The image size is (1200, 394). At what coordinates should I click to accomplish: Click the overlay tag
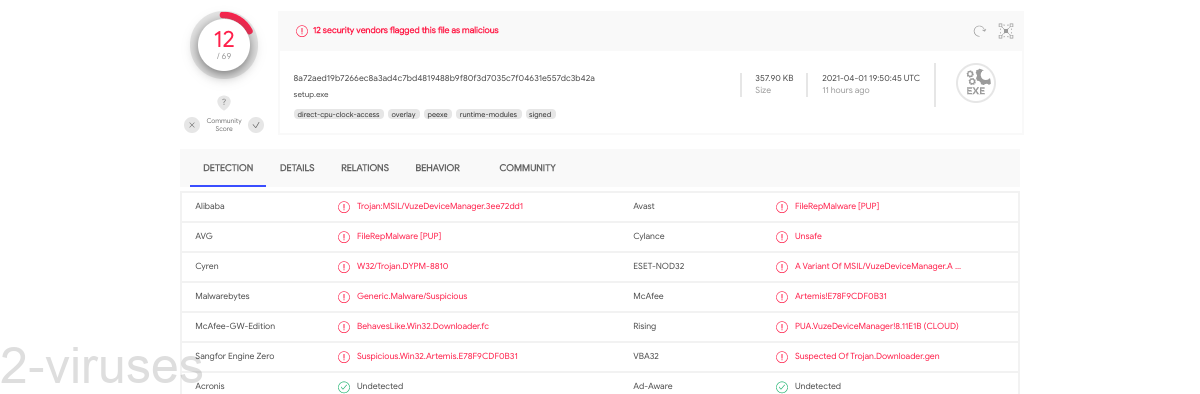(x=404, y=114)
